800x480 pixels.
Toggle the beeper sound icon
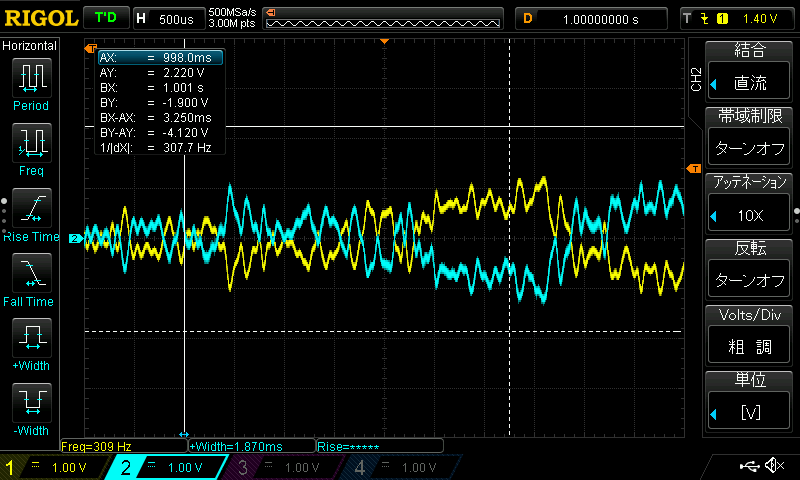pyautogui.click(x=774, y=465)
